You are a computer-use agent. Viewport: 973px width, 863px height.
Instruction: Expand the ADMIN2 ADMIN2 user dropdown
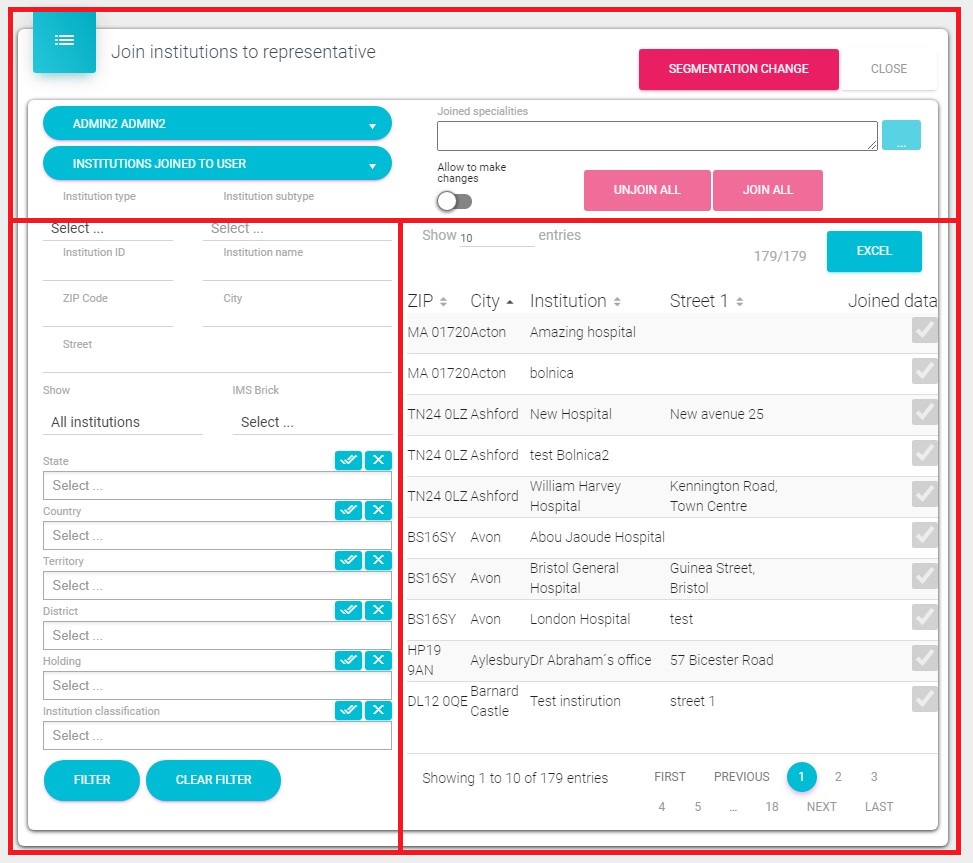(x=217, y=124)
